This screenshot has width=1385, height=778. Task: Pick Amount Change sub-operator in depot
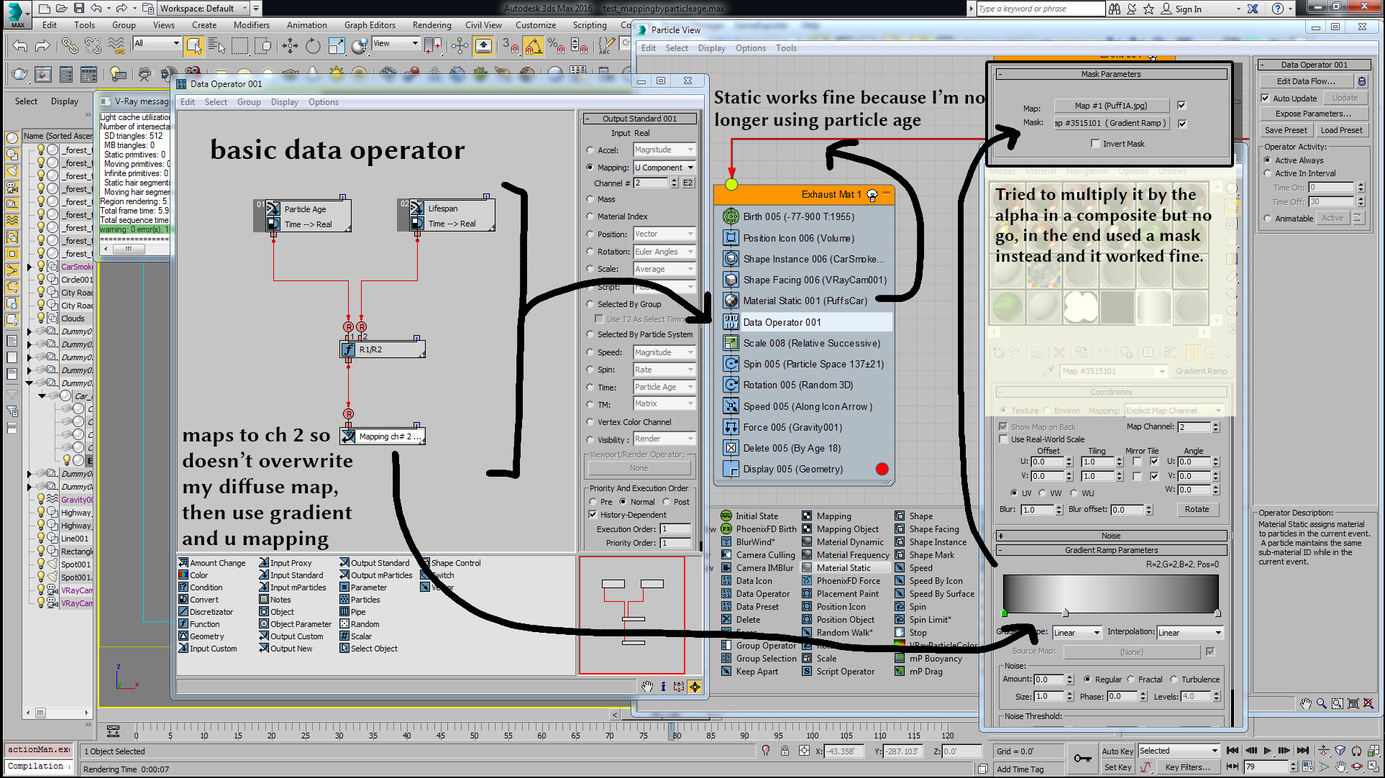tap(212, 563)
